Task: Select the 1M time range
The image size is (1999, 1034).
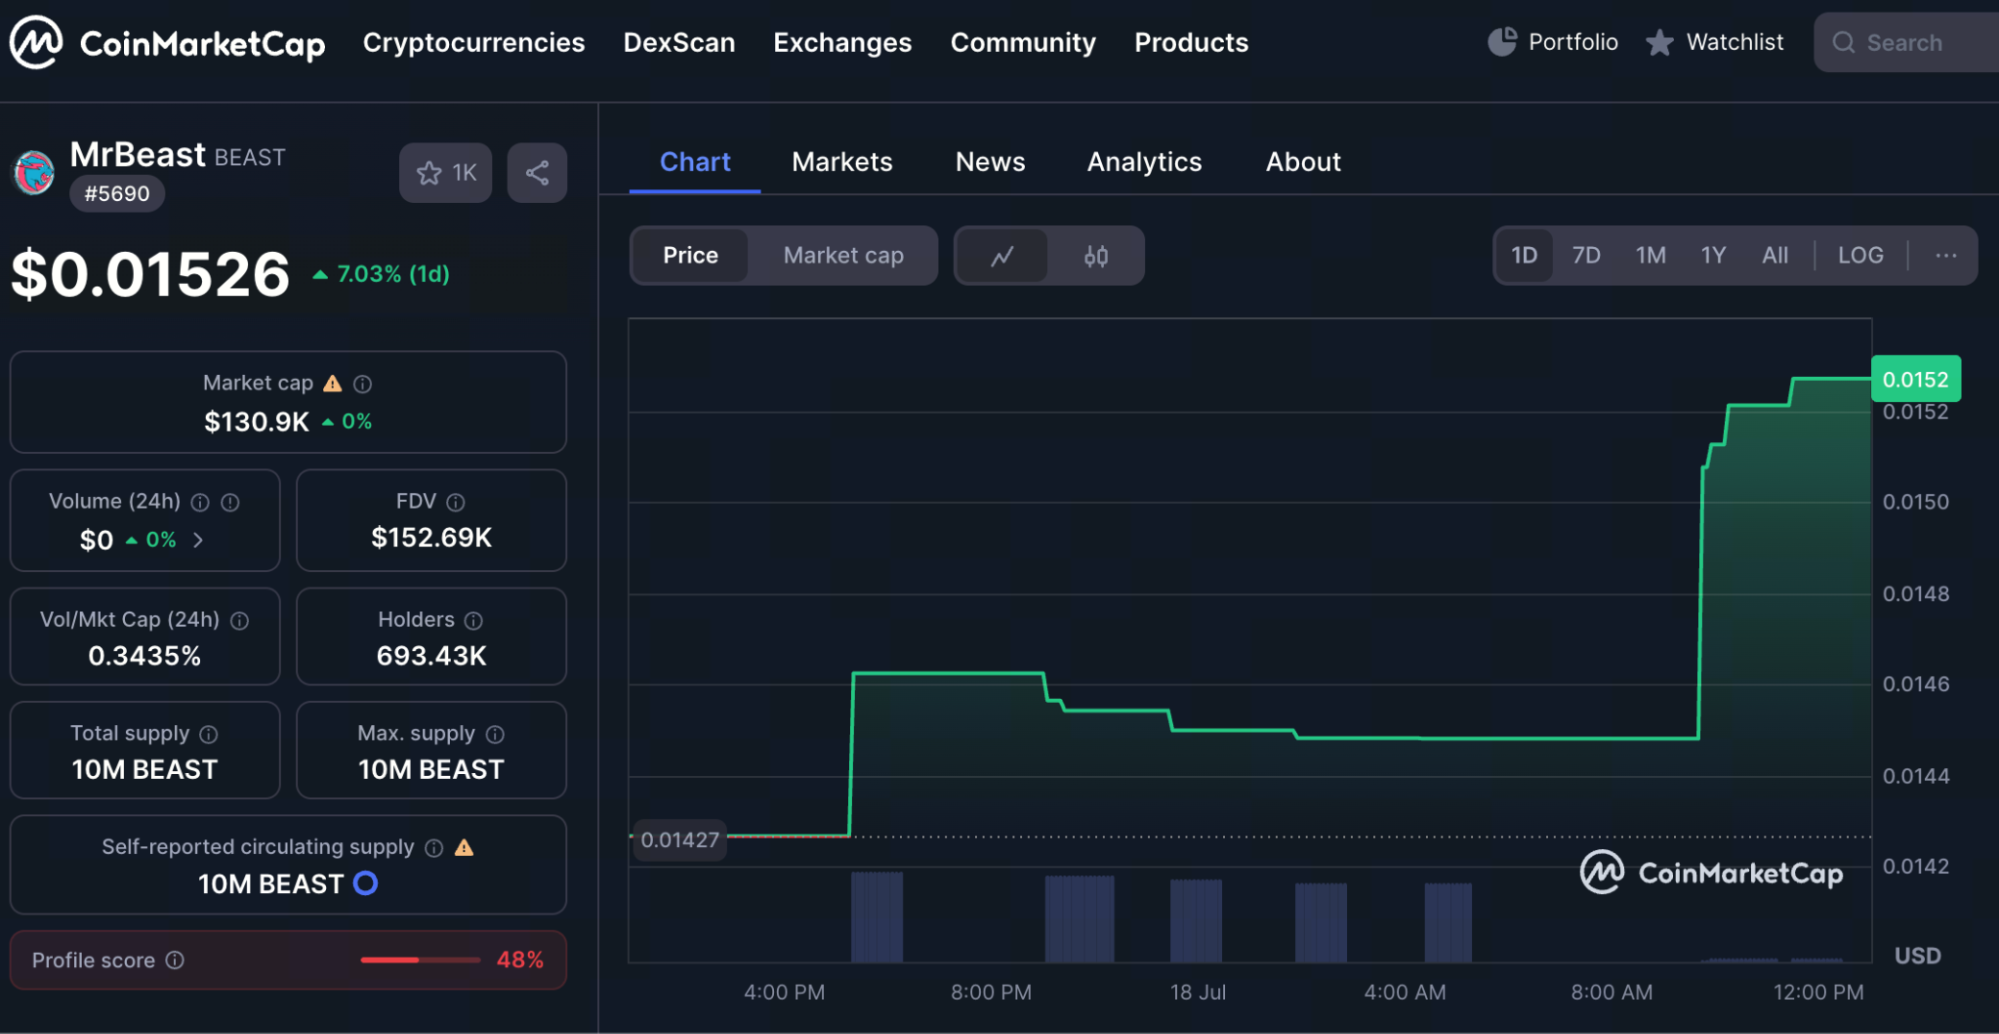Action: (1651, 256)
